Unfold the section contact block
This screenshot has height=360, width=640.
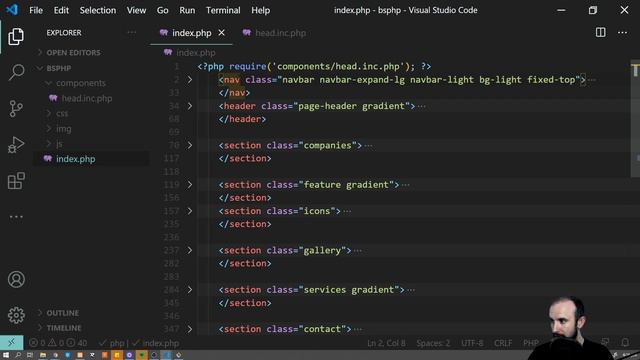tap(190, 329)
